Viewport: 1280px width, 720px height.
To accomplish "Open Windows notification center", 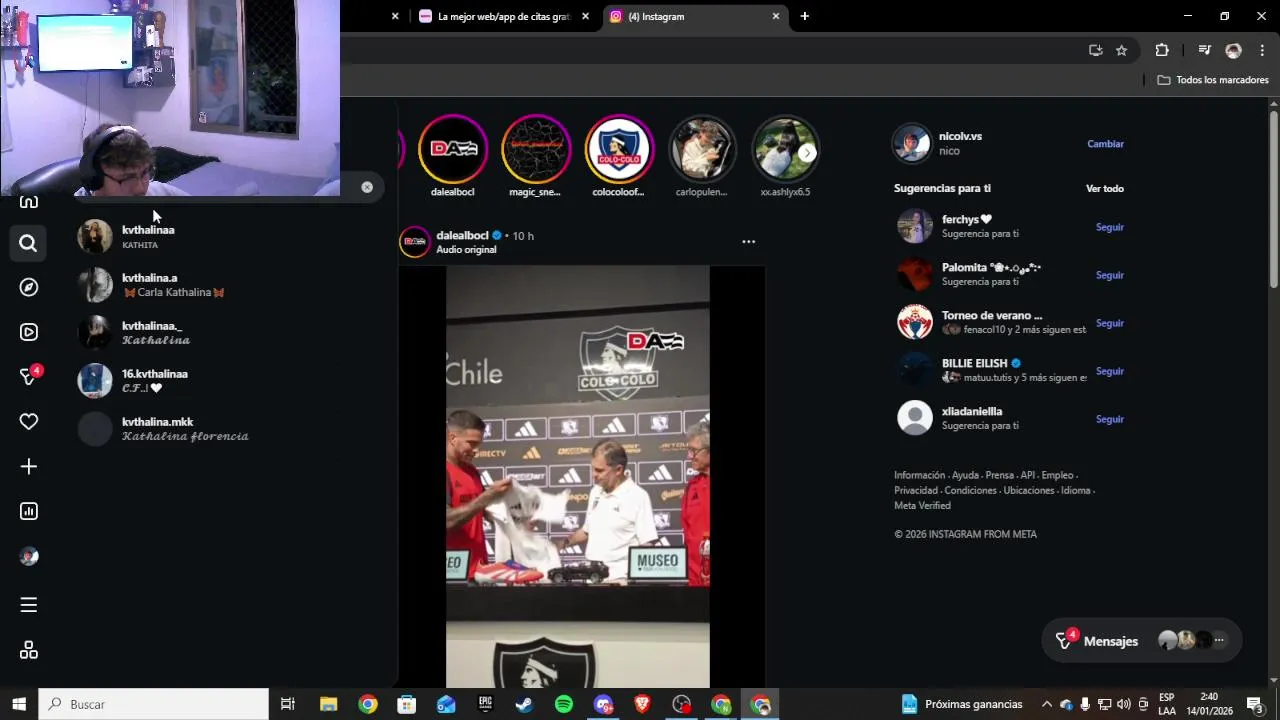I will coord(1255,704).
